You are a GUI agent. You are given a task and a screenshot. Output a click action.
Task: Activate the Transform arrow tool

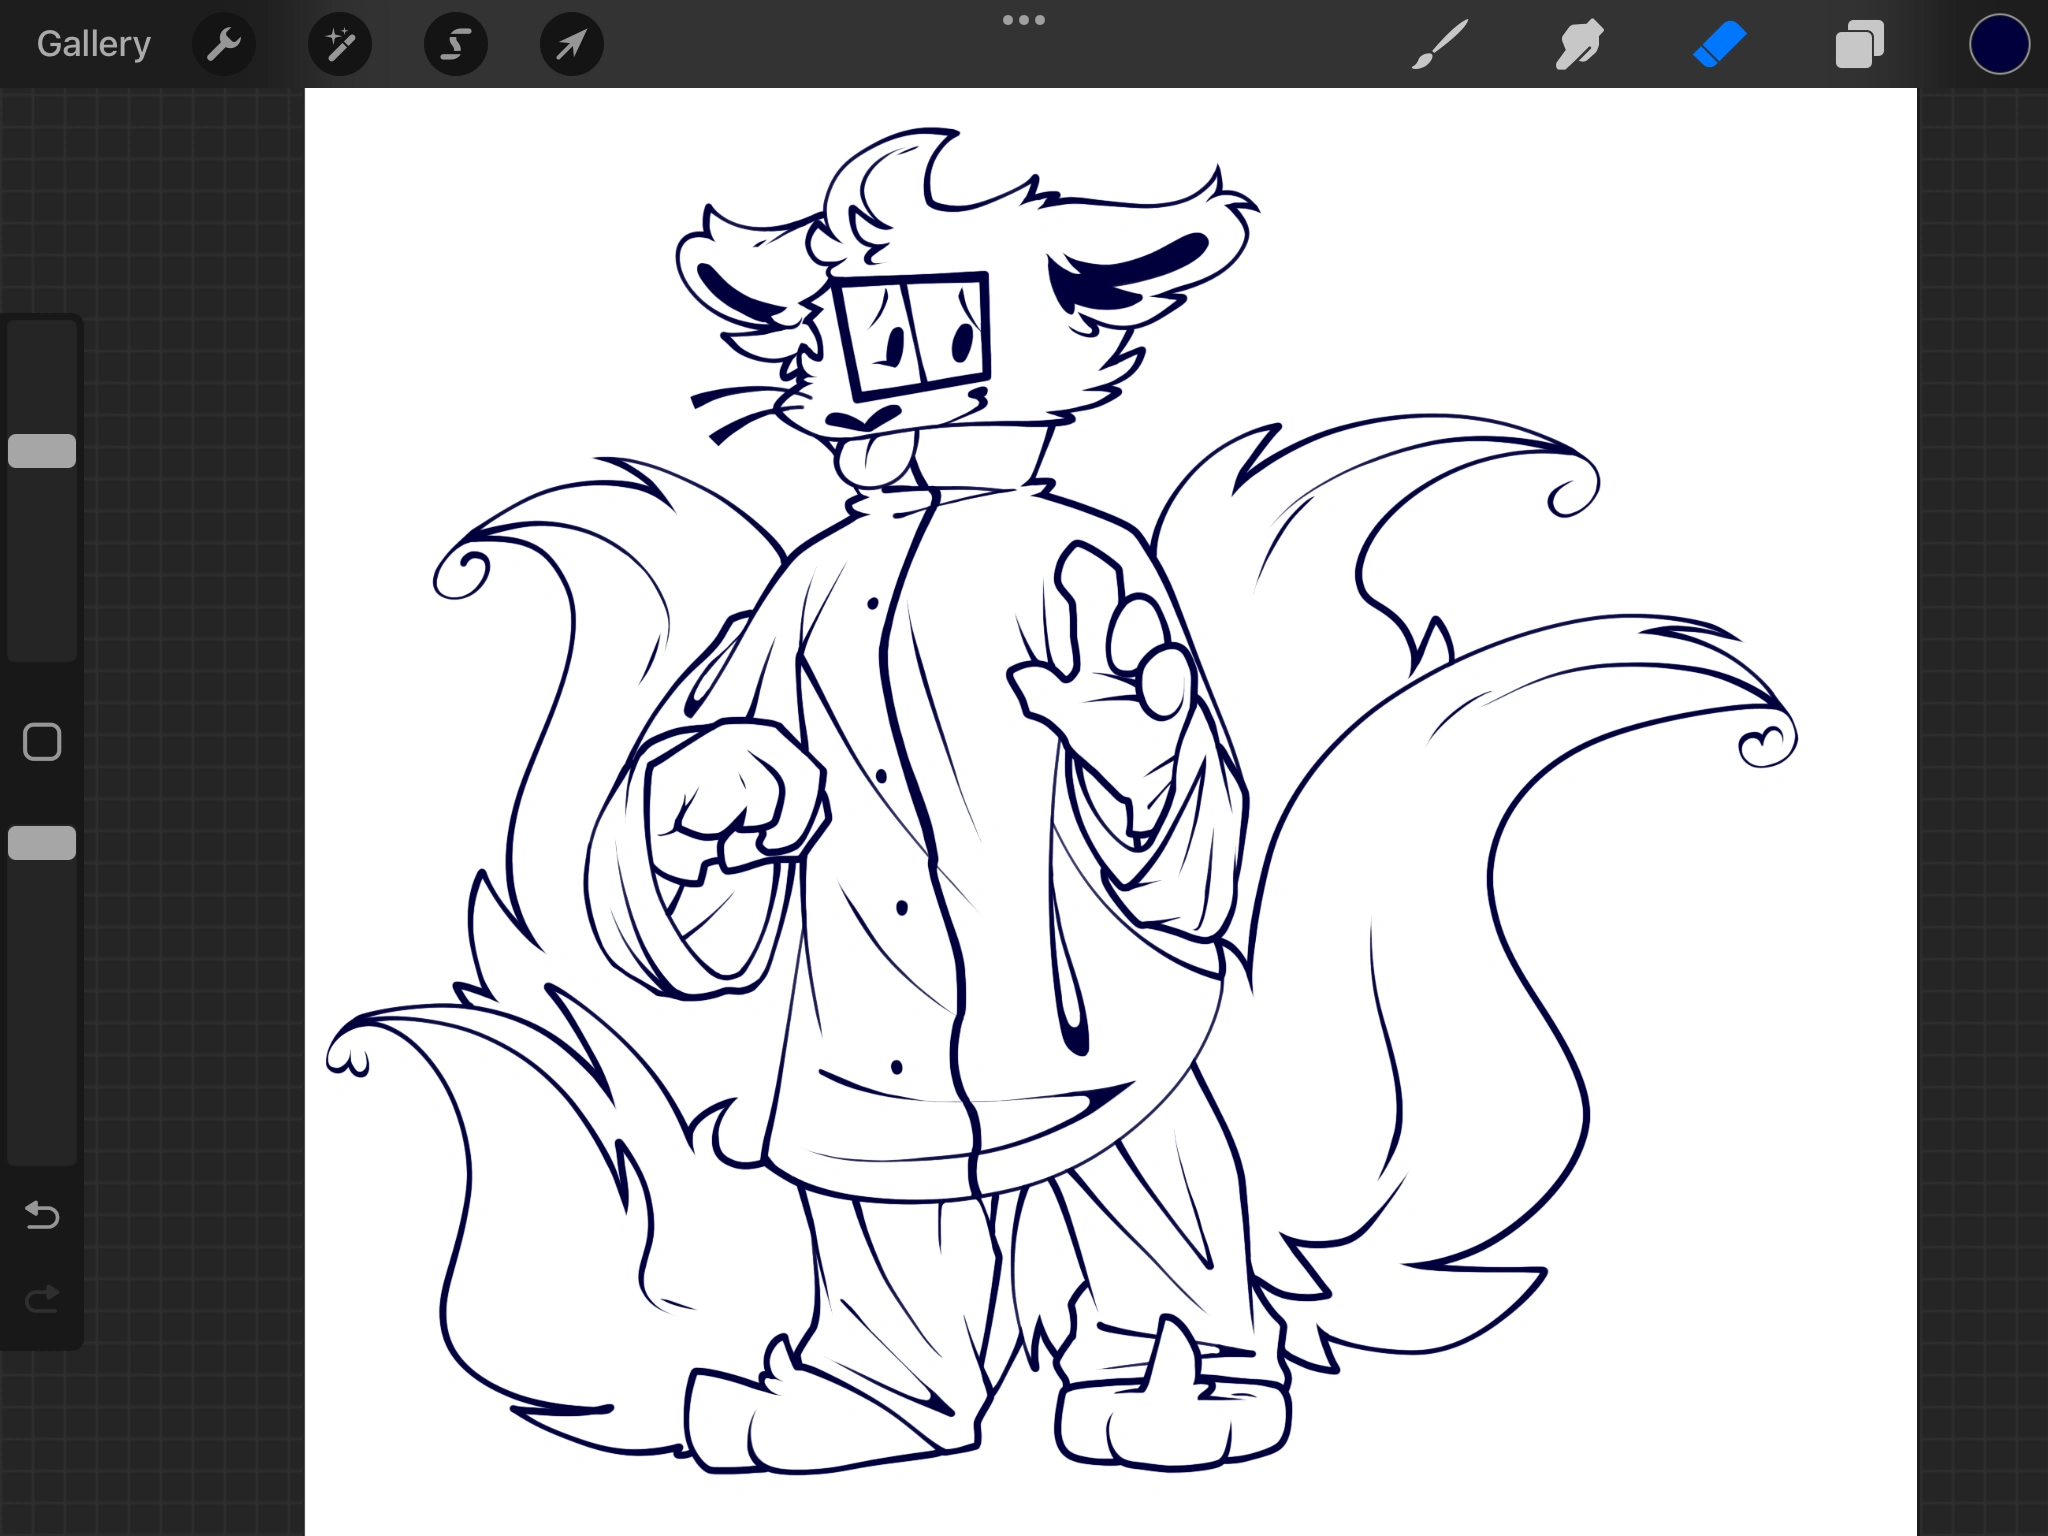pyautogui.click(x=570, y=43)
